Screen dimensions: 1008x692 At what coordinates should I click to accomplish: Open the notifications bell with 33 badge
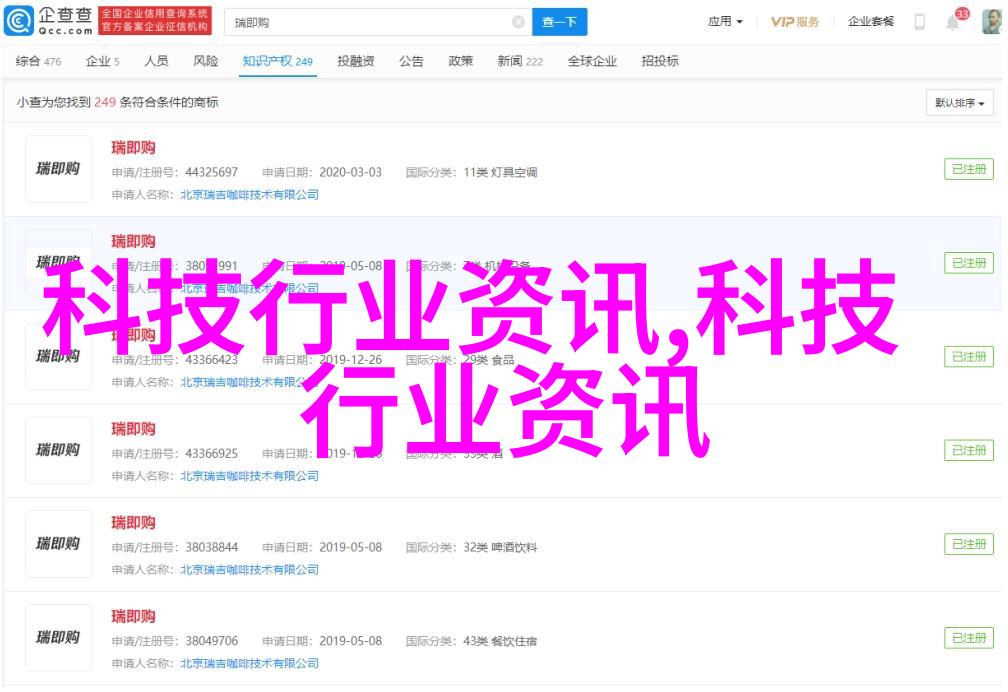[953, 22]
